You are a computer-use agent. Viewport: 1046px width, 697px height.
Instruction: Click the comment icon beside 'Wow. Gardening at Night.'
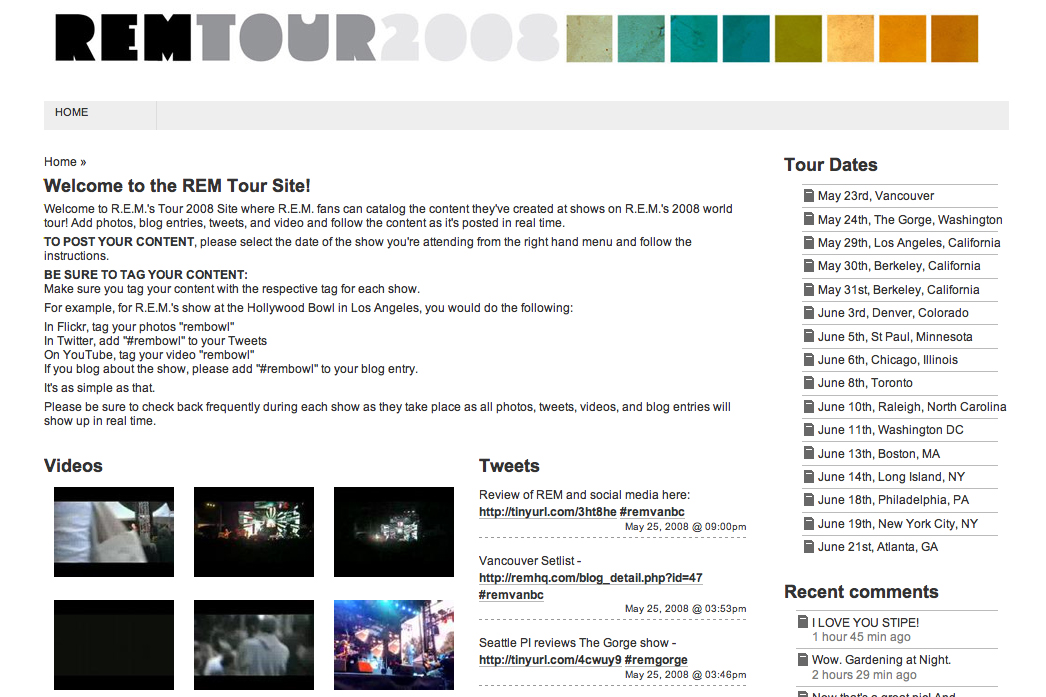pyautogui.click(x=803, y=659)
